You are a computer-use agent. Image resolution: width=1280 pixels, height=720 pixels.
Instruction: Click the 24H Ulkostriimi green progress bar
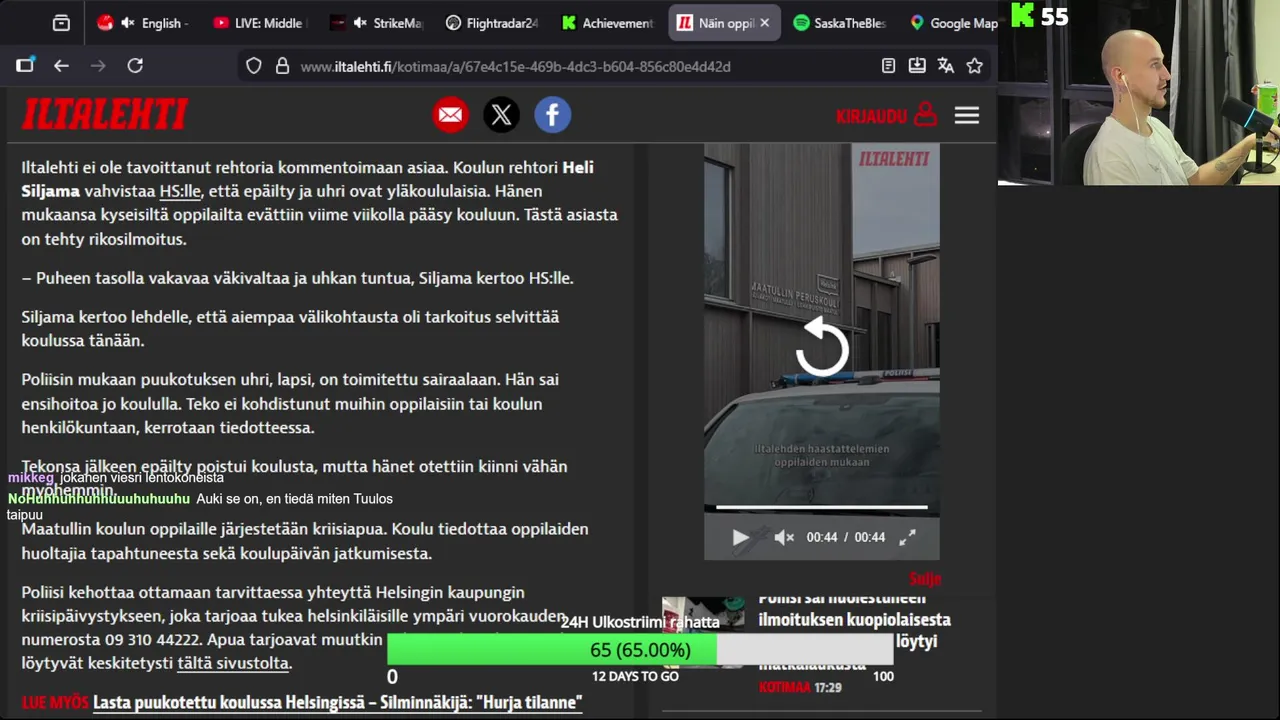pos(640,650)
